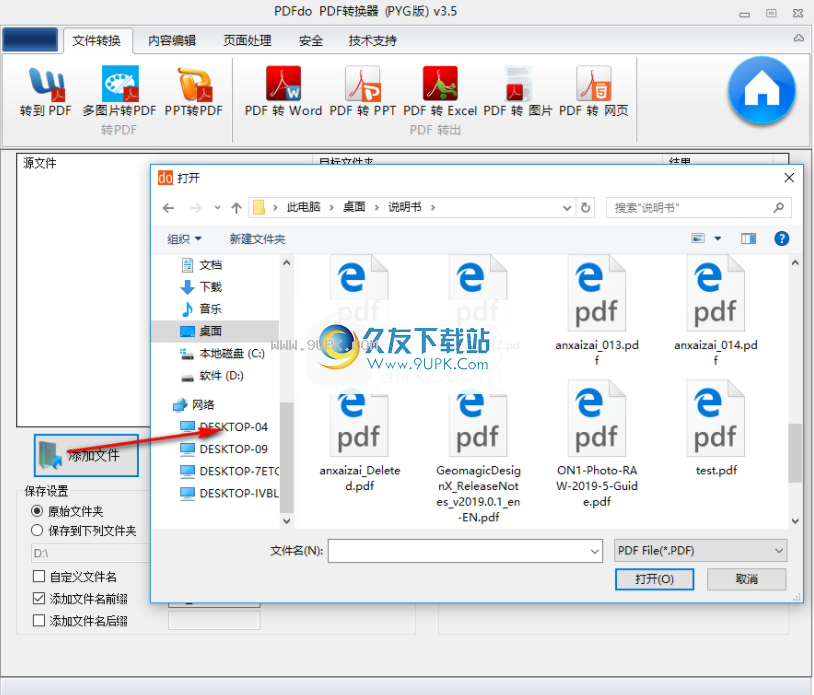Screen dimensions: 814x695
Task: Click the 此电脑 breadcrumb segment
Action: (x=304, y=208)
